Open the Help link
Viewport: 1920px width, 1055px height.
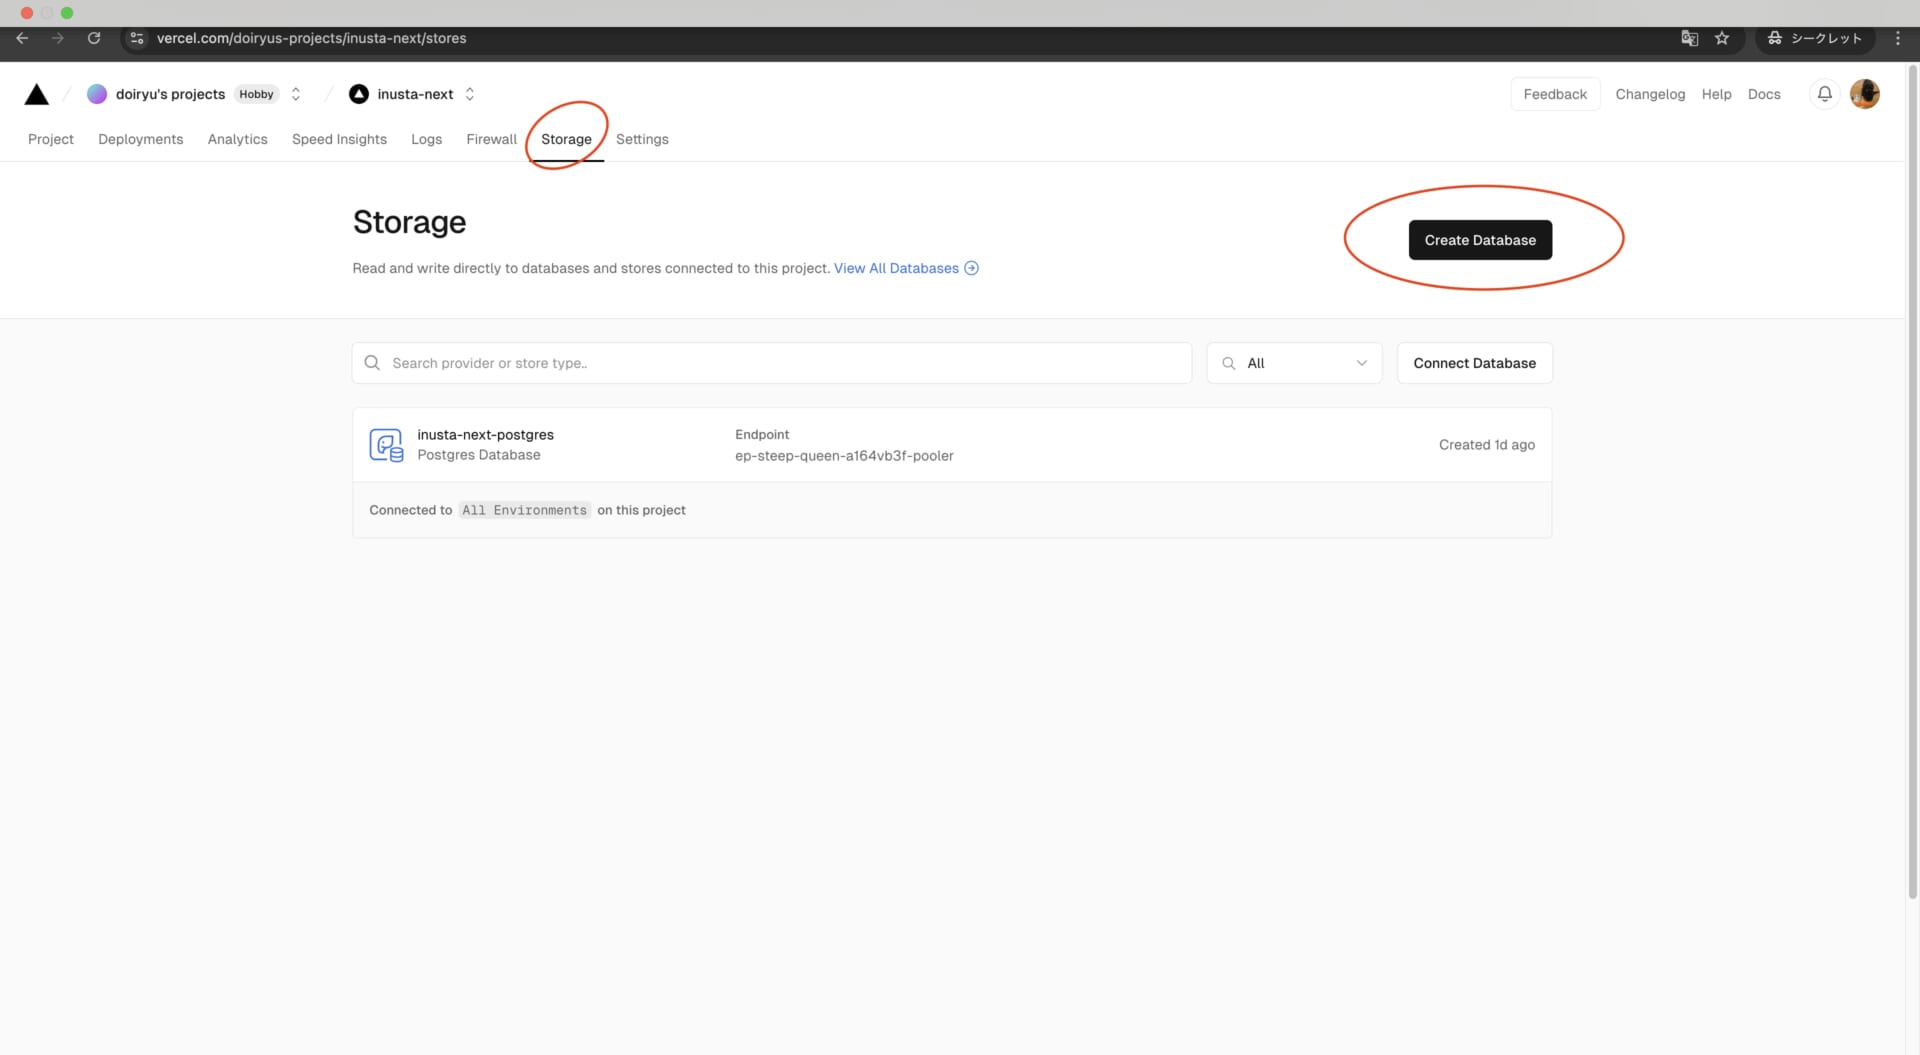(1716, 94)
